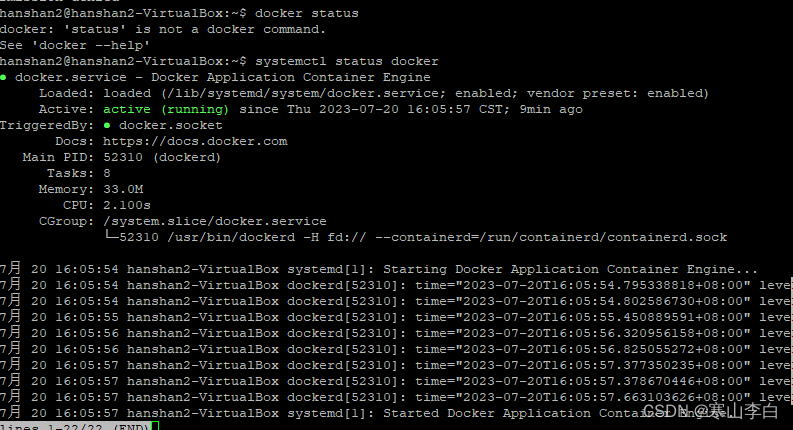Click the CPU value 2.100s
Image resolution: width=793 pixels, height=430 pixels.
pyautogui.click(x=127, y=205)
